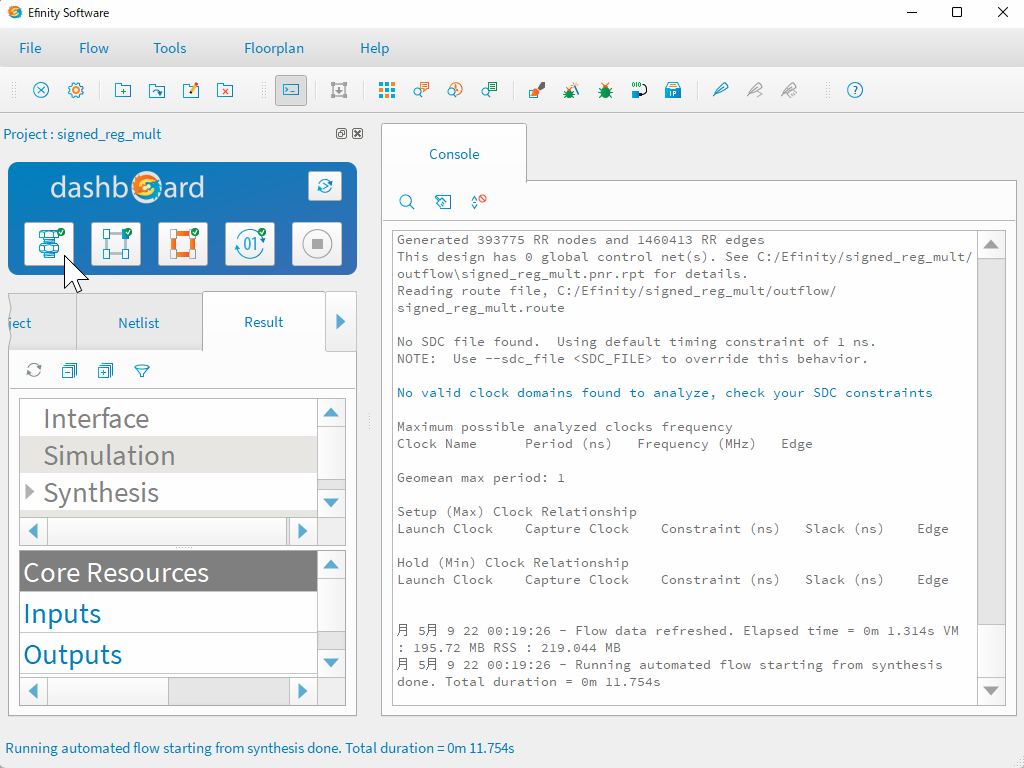The width and height of the screenshot is (1024, 768).
Task: Click the second gray pen icon
Action: tap(789, 90)
